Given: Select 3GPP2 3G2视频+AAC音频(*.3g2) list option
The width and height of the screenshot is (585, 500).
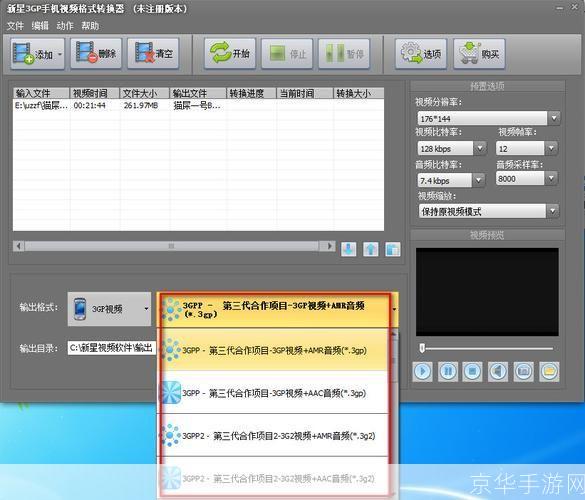Looking at the screenshot, I should tap(274, 478).
